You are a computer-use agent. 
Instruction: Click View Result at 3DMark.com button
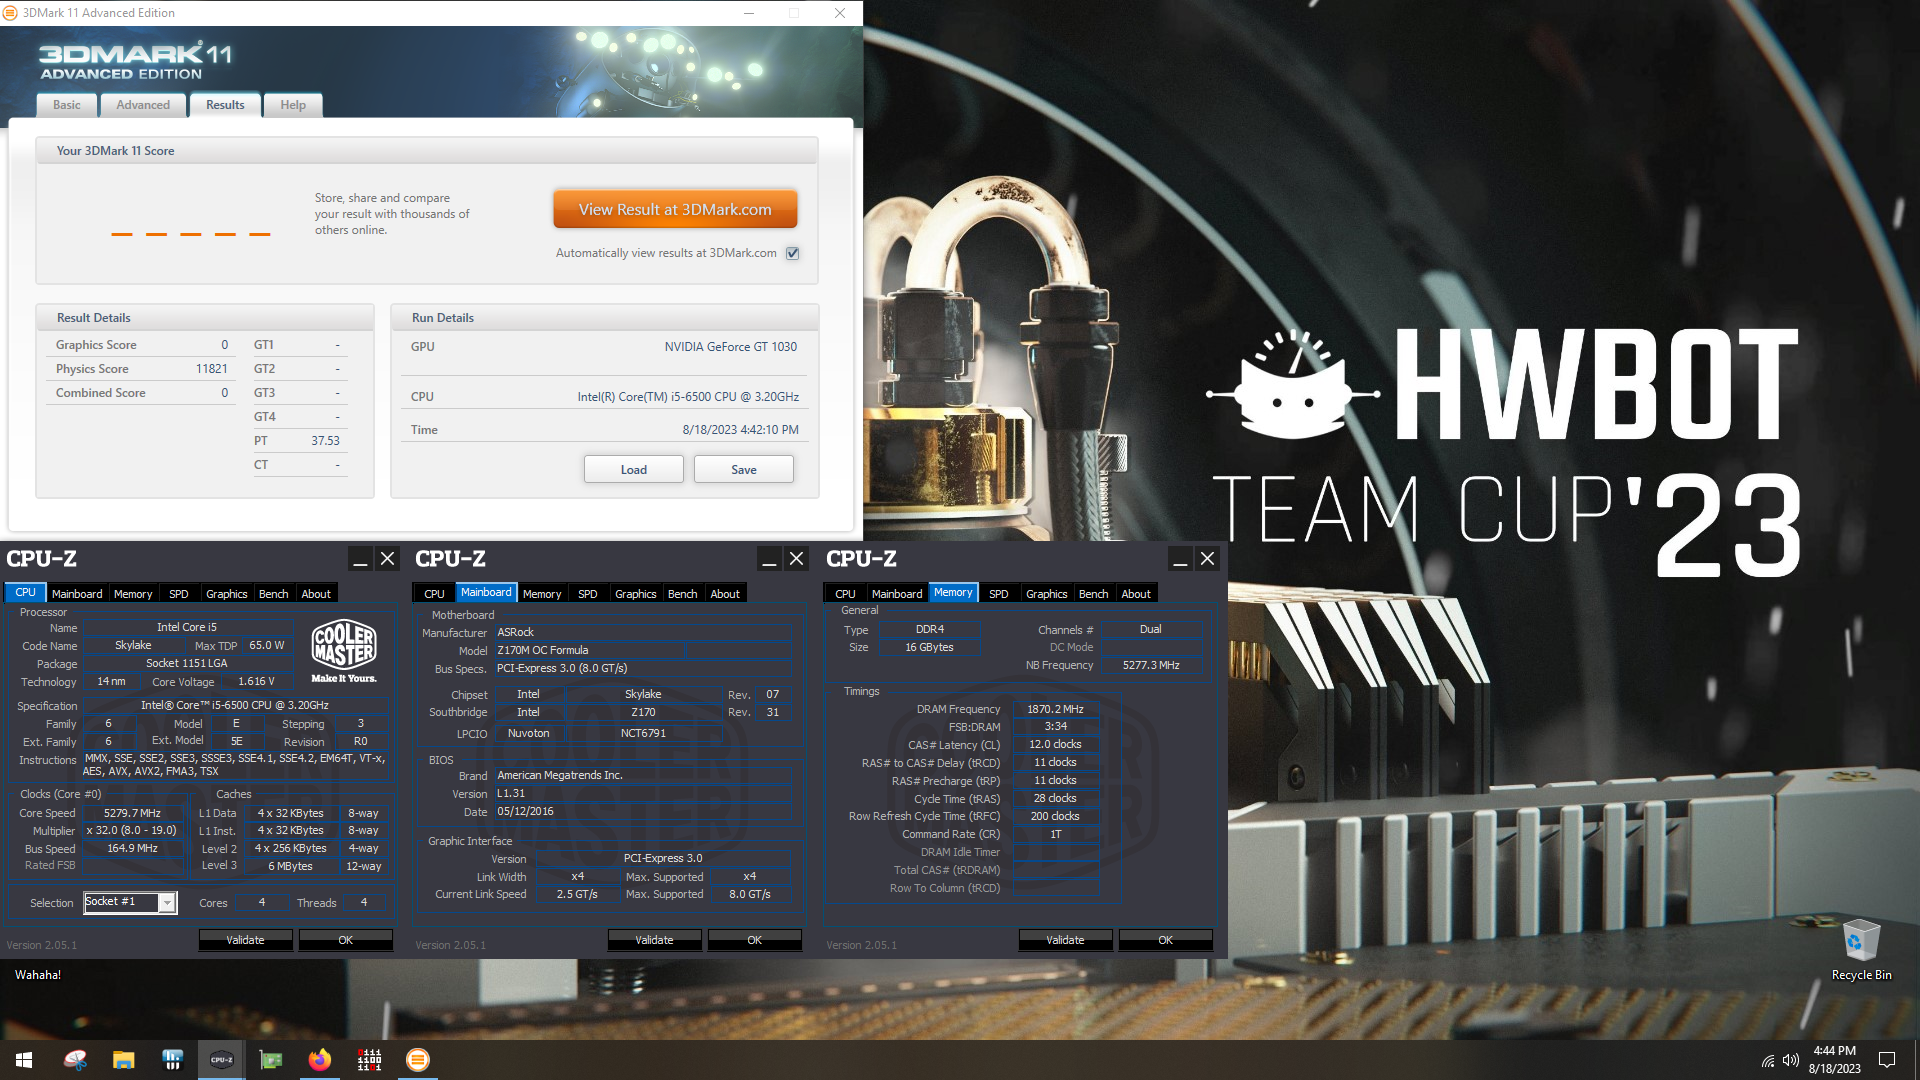click(675, 210)
